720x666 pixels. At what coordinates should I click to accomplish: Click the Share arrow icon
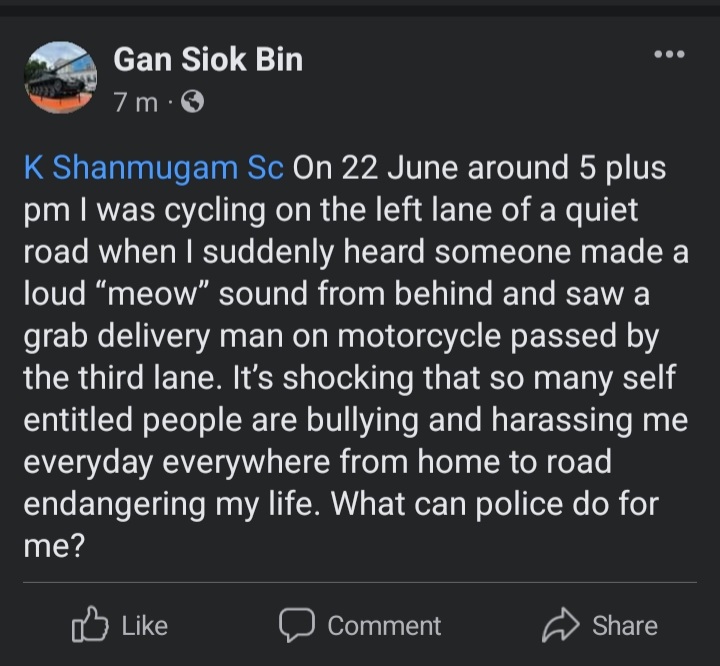[561, 625]
